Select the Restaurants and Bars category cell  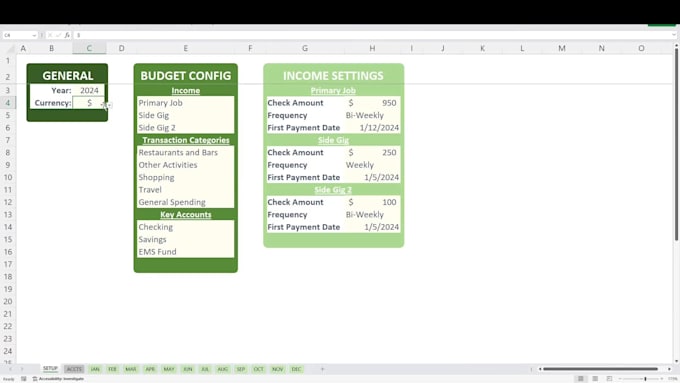[x=186, y=152]
